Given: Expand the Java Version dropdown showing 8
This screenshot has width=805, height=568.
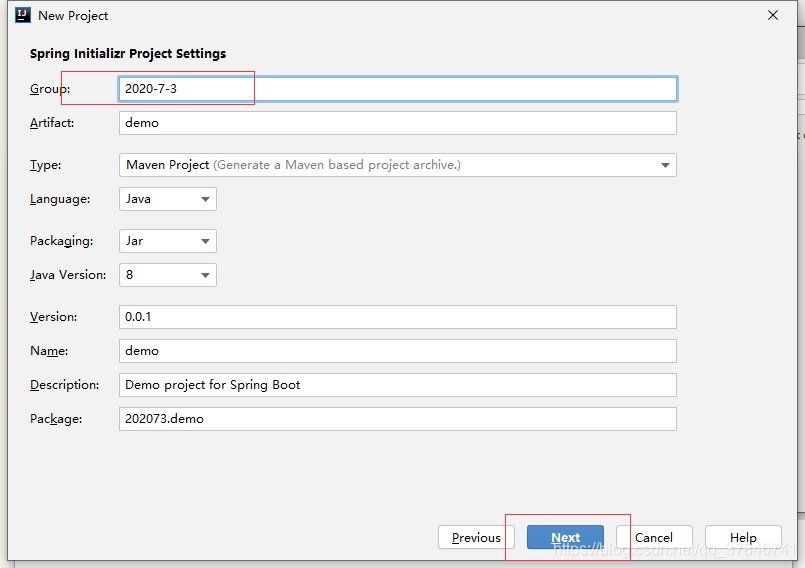Looking at the screenshot, I should coord(168,275).
